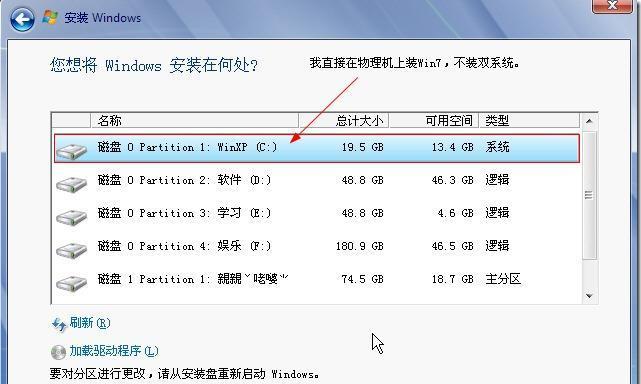Viewport: 641px width, 384px height.
Task: Click the list scrollbar down arrow
Action: pyautogui.click(x=589, y=296)
